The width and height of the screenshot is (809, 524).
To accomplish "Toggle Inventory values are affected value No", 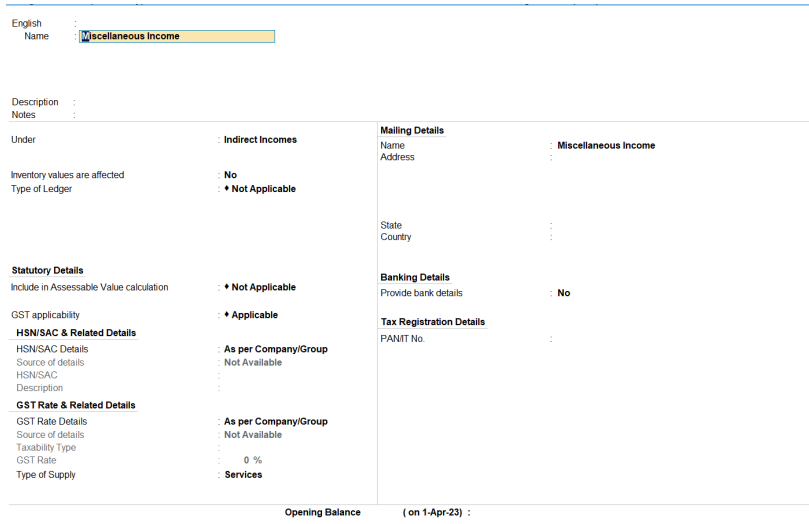I will (x=230, y=175).
